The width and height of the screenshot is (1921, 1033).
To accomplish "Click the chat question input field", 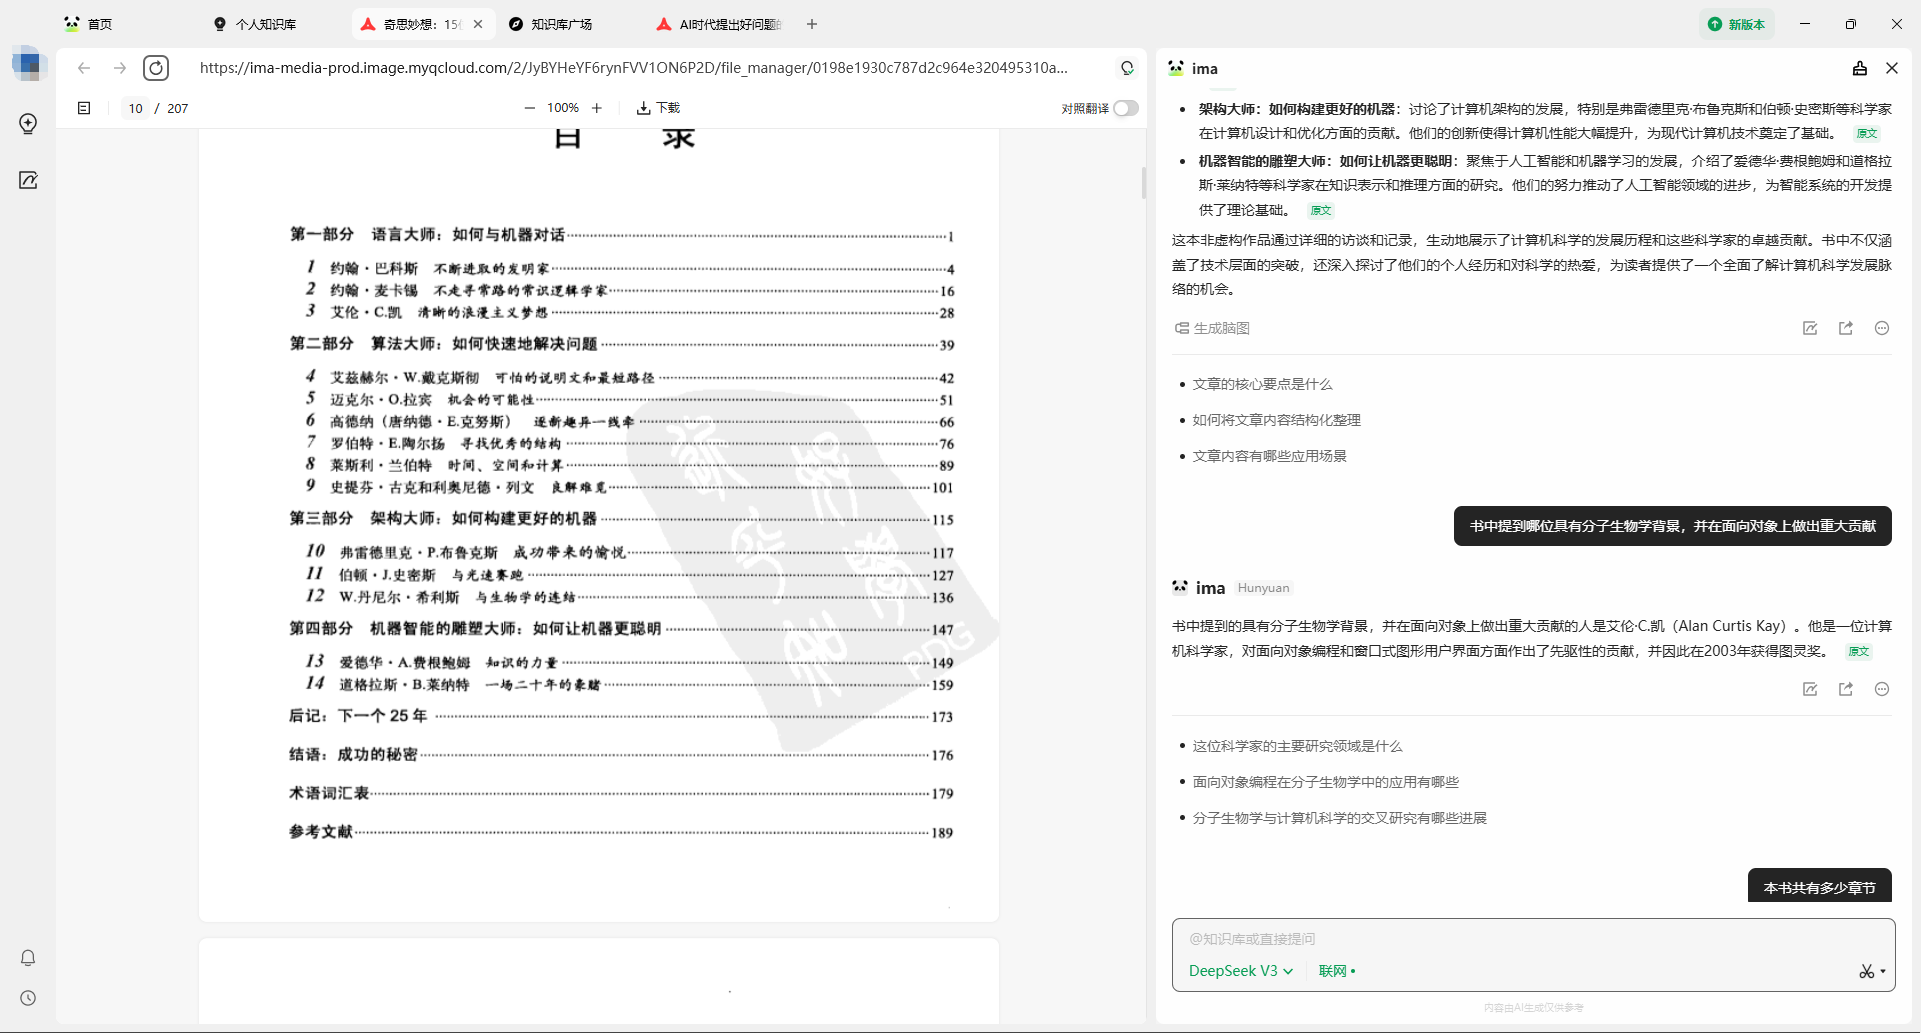I will pos(1532,939).
